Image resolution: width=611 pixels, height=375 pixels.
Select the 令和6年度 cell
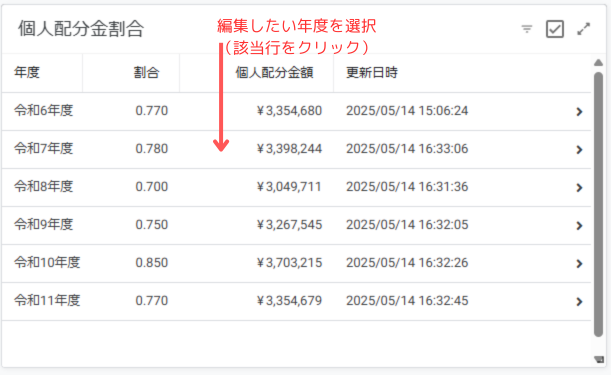[44, 111]
